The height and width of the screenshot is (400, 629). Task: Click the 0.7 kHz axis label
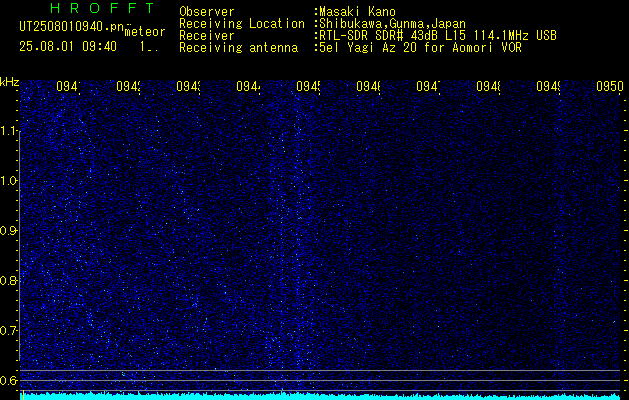coord(9,331)
